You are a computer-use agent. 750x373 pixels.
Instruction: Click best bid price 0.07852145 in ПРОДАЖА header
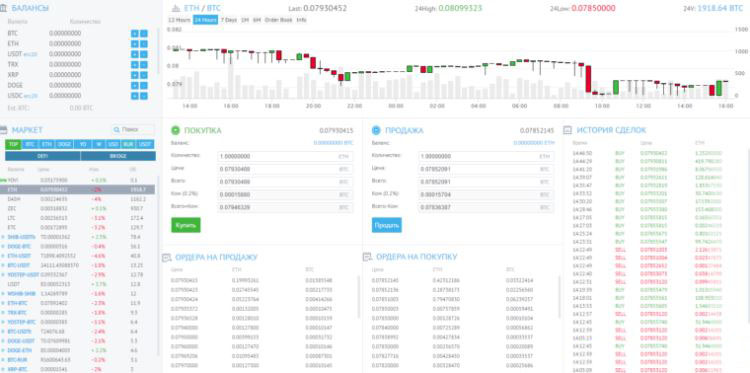pos(537,131)
